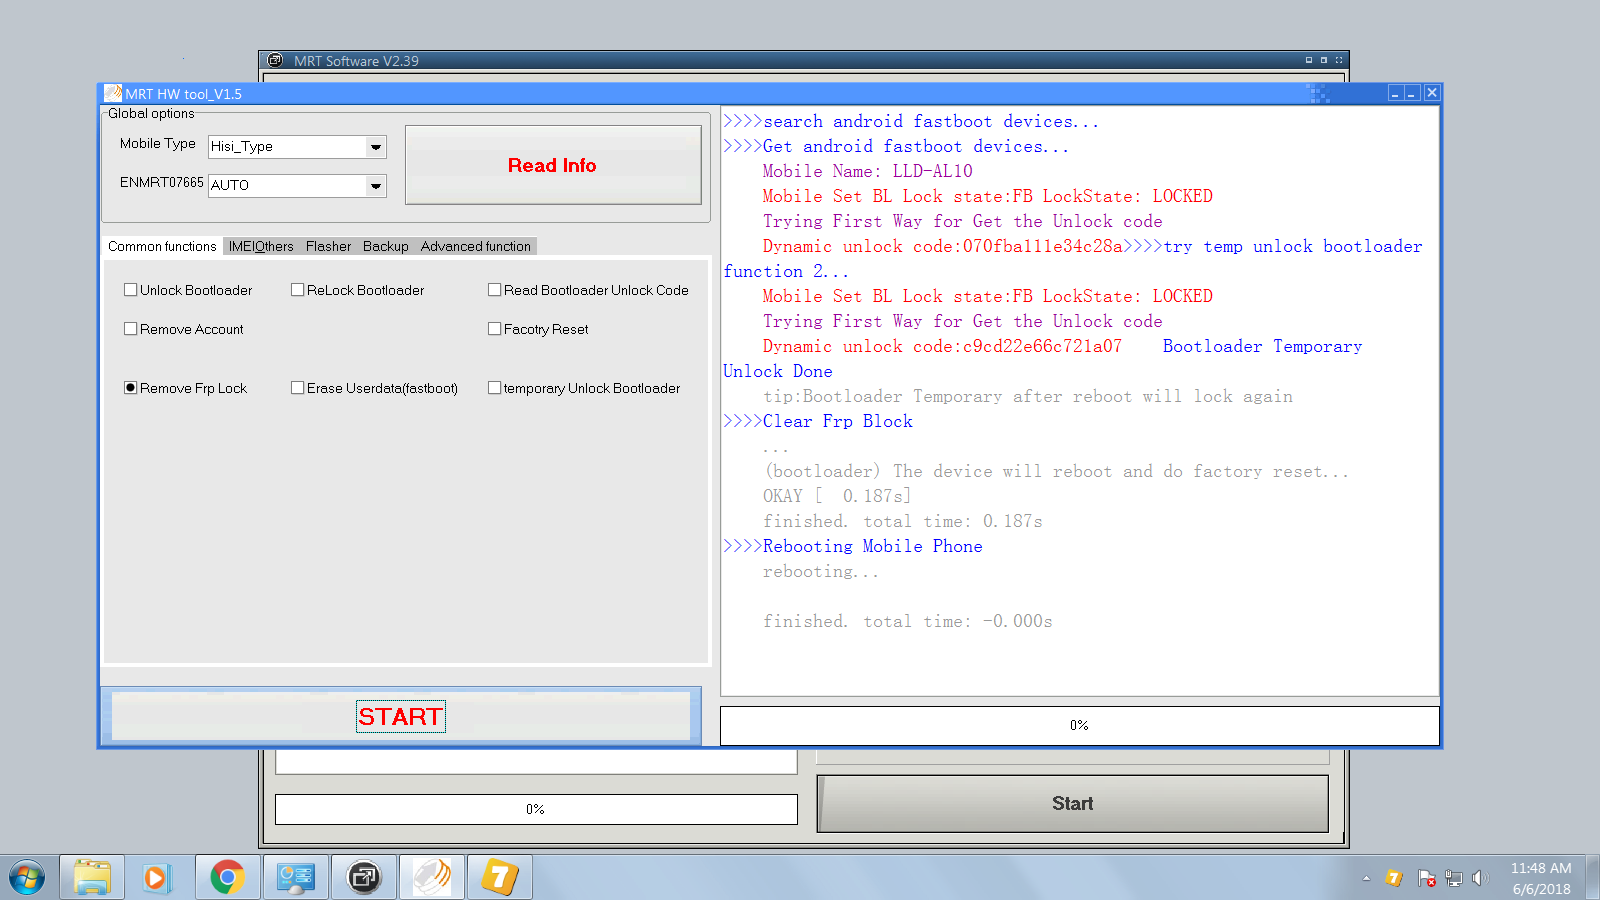The width and height of the screenshot is (1600, 900).
Task: Click the 'ENMRT07665' label
Action: [161, 182]
